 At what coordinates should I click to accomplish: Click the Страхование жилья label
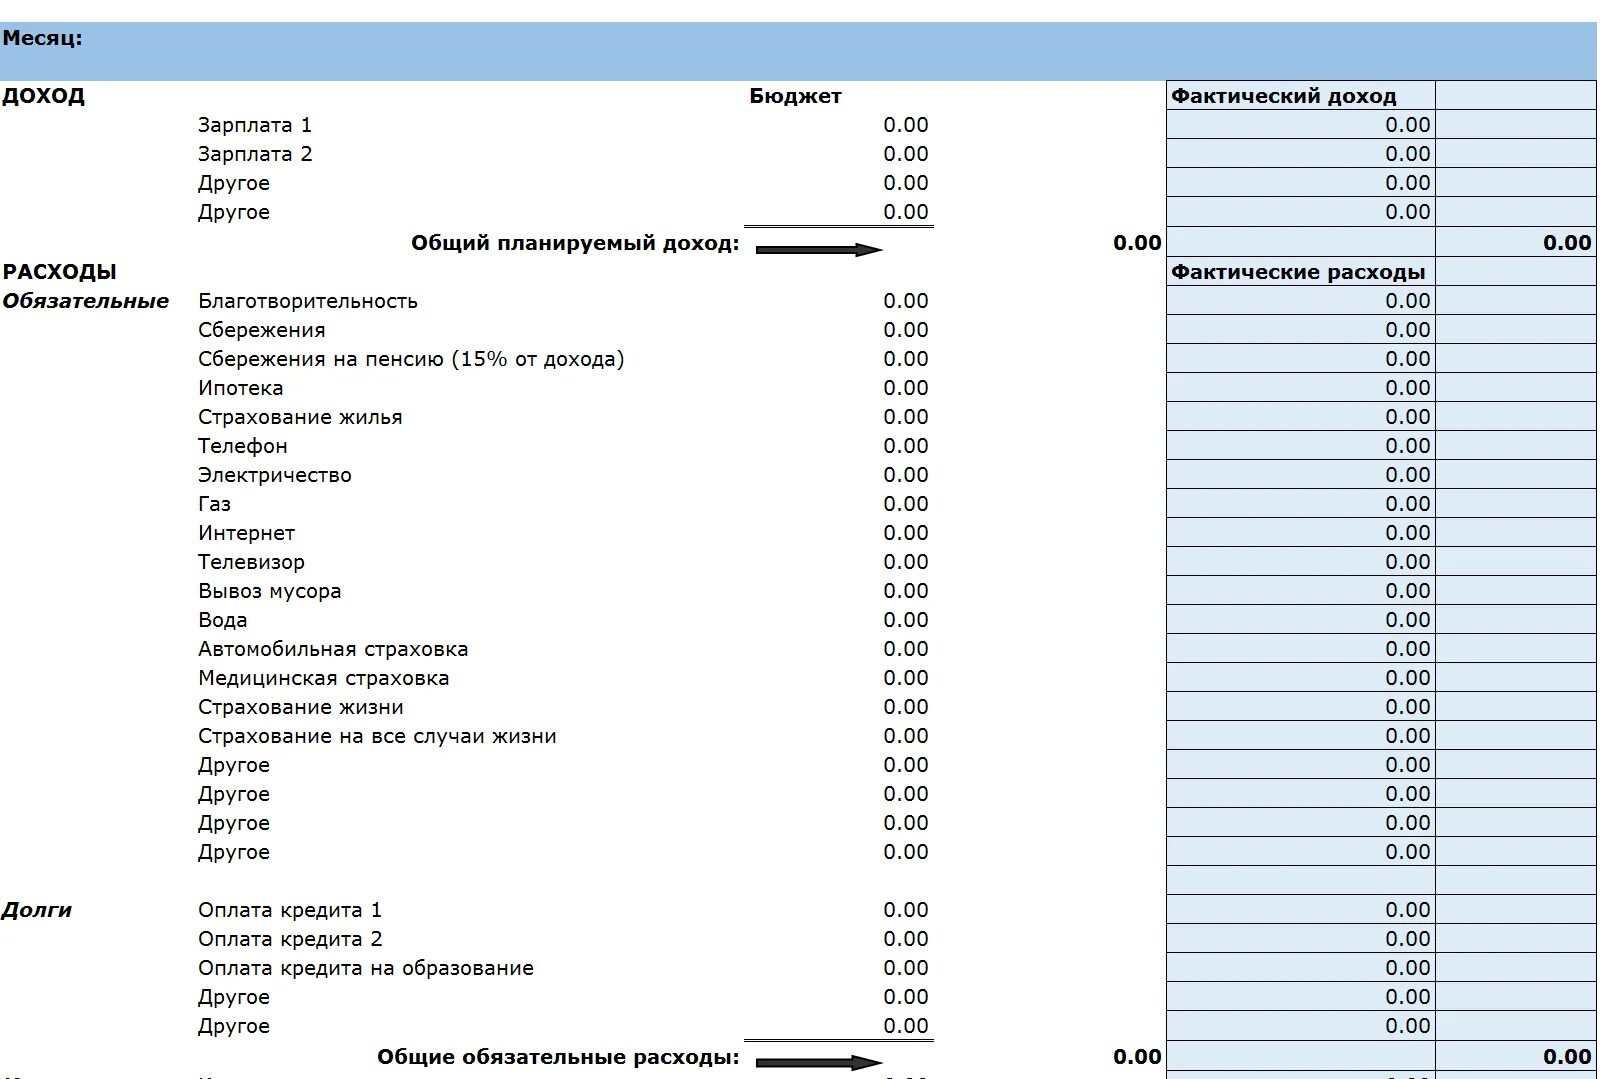[x=300, y=417]
